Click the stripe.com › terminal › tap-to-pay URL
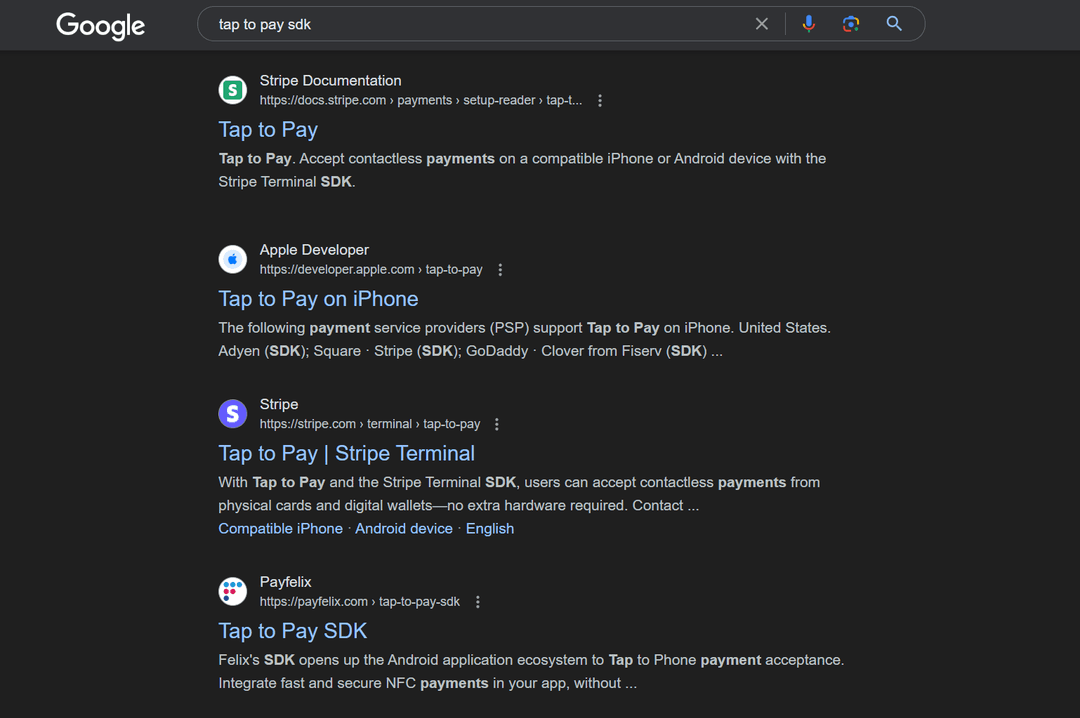Viewport: 1080px width, 718px height. coord(370,424)
